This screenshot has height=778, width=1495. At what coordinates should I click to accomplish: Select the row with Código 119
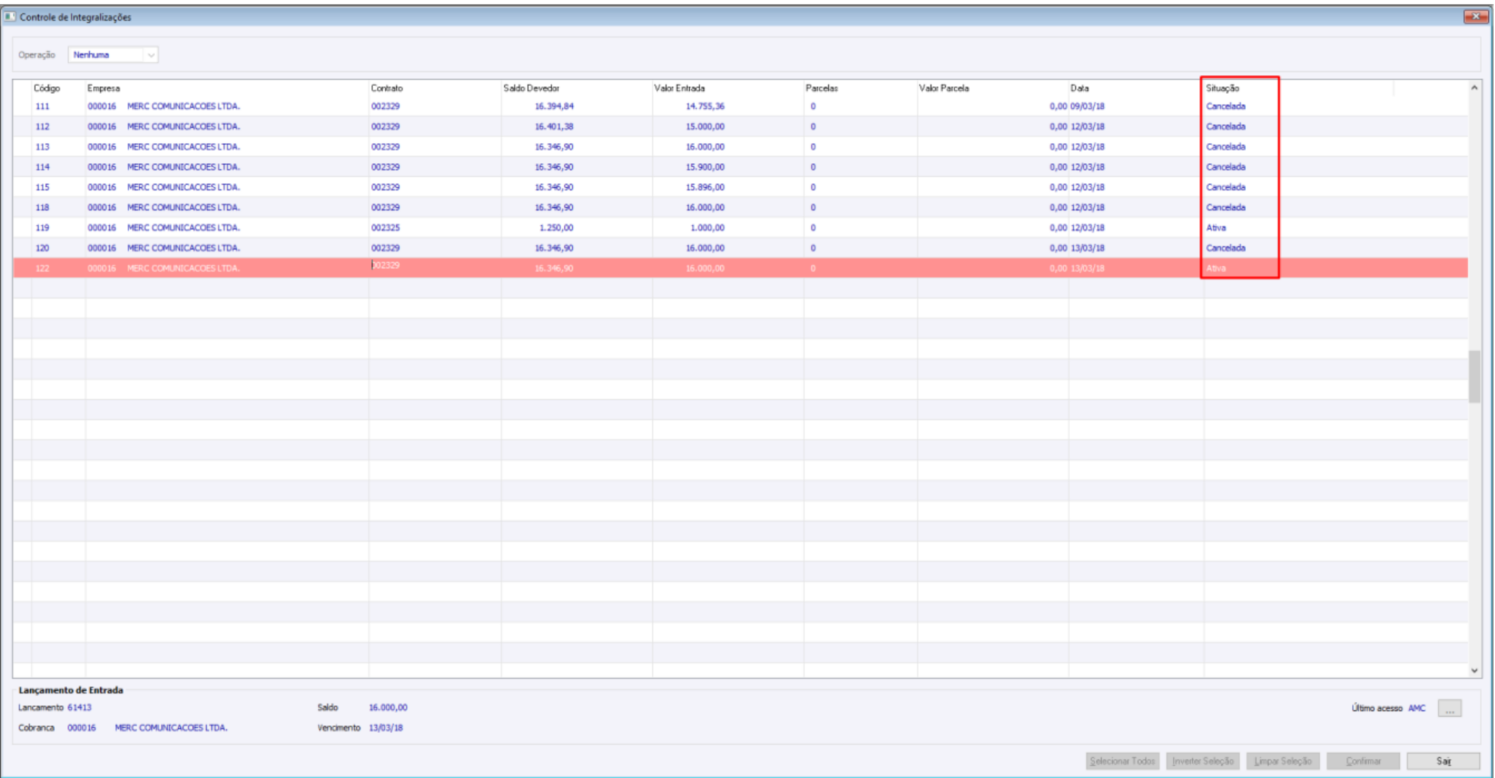[740, 228]
